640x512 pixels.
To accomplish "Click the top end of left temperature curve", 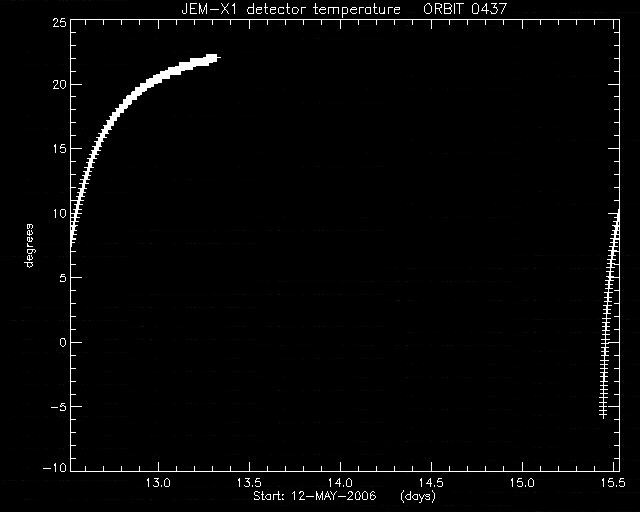I will tap(212, 58).
